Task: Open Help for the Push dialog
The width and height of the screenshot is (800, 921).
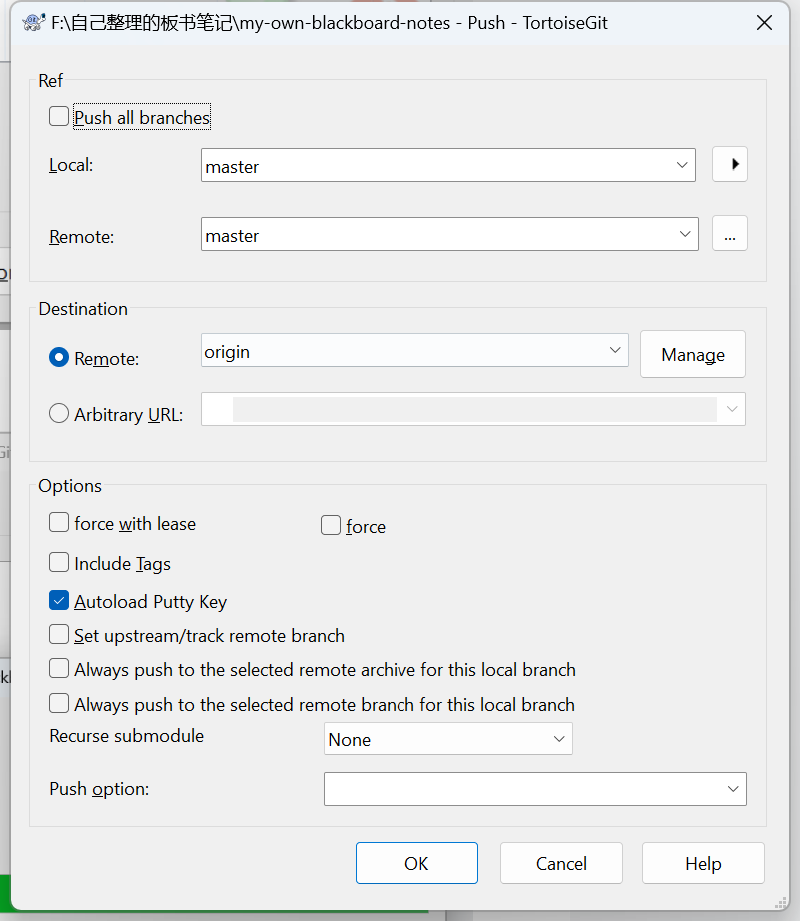Action: [703, 863]
